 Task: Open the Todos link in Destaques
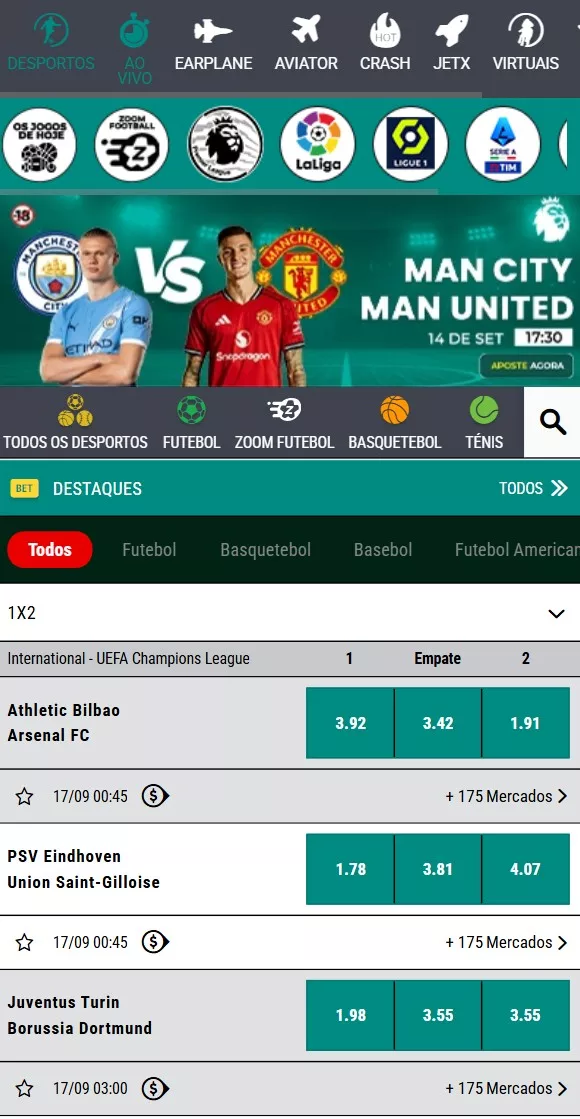[x=533, y=488]
